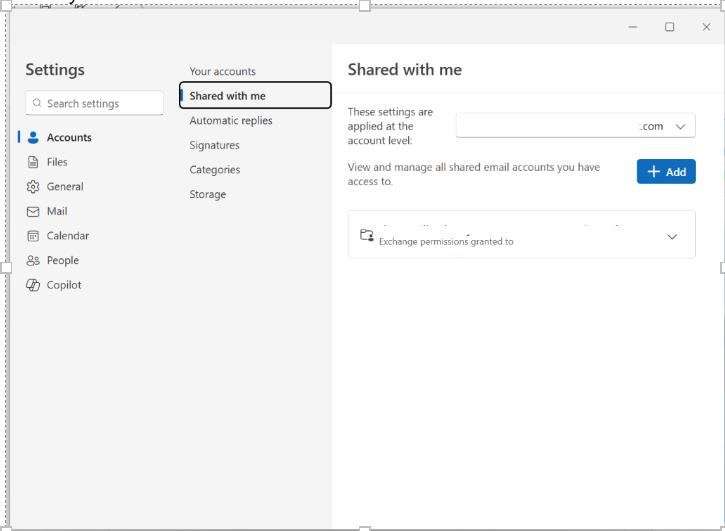Click the shared mailbox folder icon
This screenshot has height=531, width=725.
[x=366, y=236]
